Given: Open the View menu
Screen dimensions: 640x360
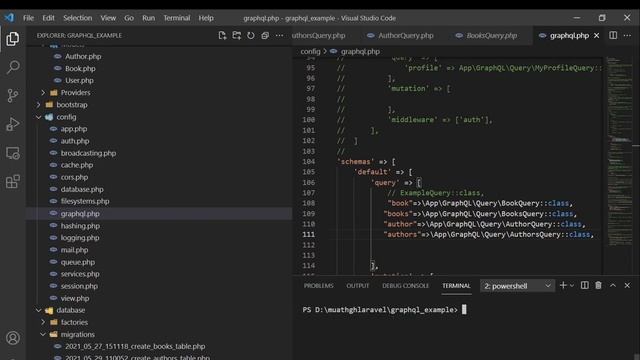Looking at the screenshot, I should tap(108, 18).
